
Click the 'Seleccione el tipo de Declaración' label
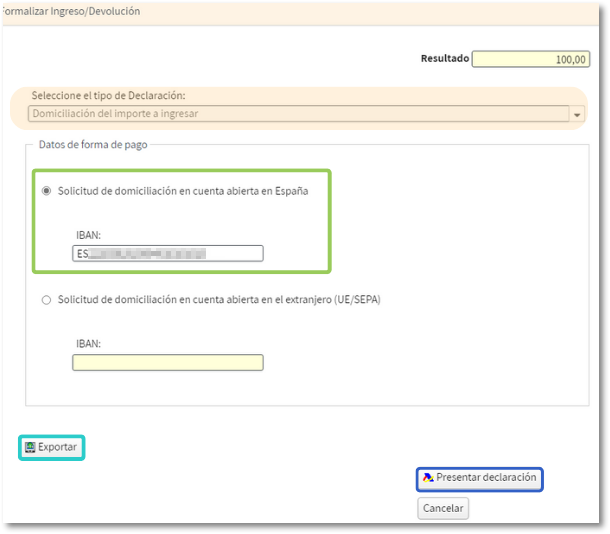click(x=109, y=96)
